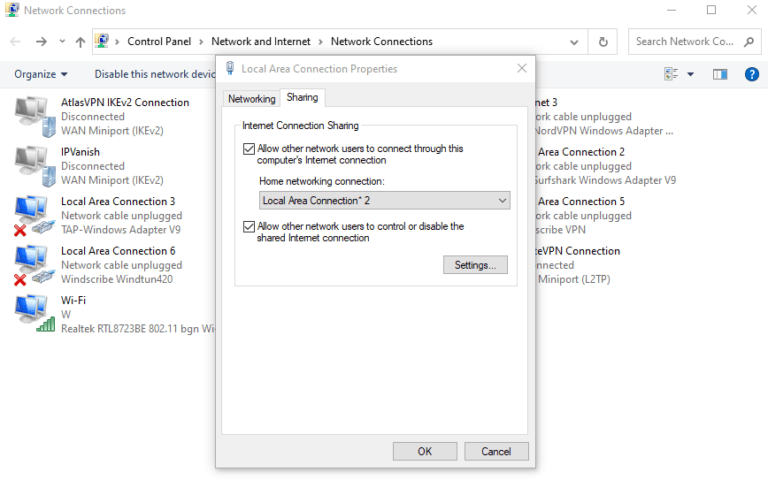This screenshot has height=480, width=768.
Task: Click the AtlasVPN IKEv2 Connection adapter icon
Action: pyautogui.click(x=34, y=116)
